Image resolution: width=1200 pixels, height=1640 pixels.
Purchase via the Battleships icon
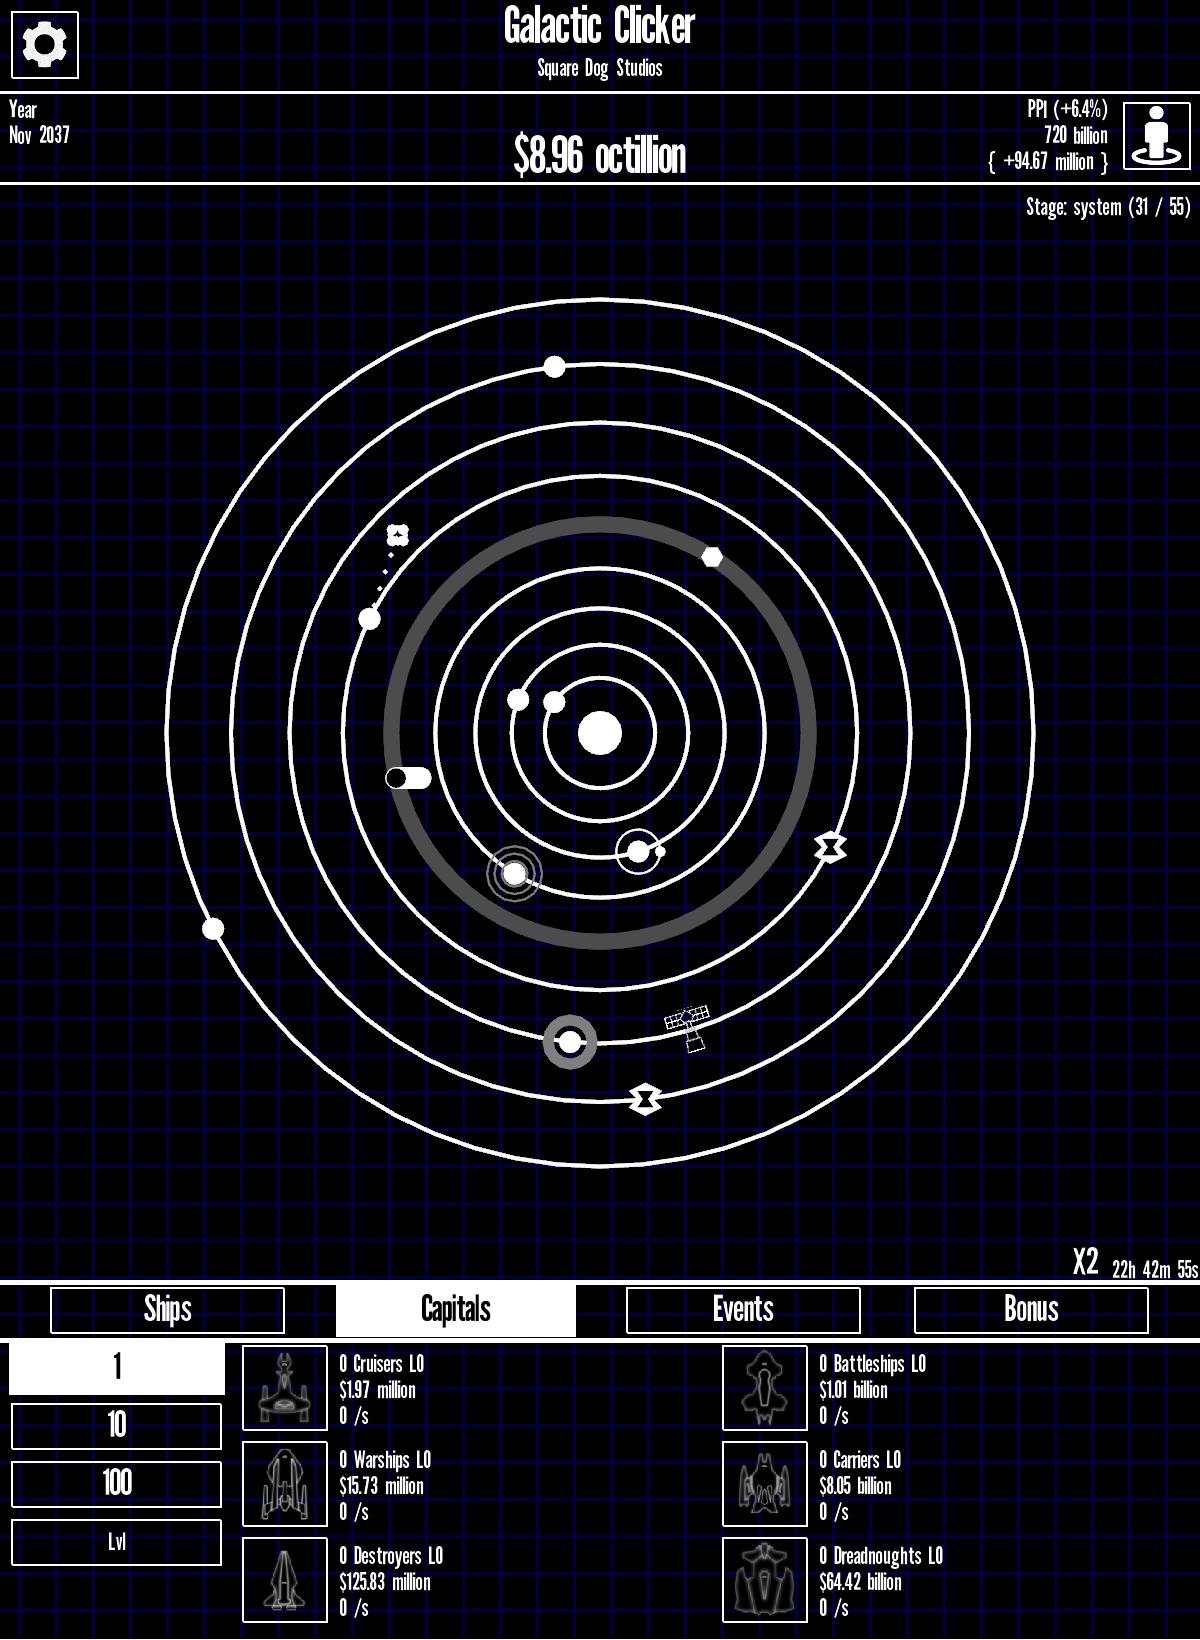point(765,1388)
